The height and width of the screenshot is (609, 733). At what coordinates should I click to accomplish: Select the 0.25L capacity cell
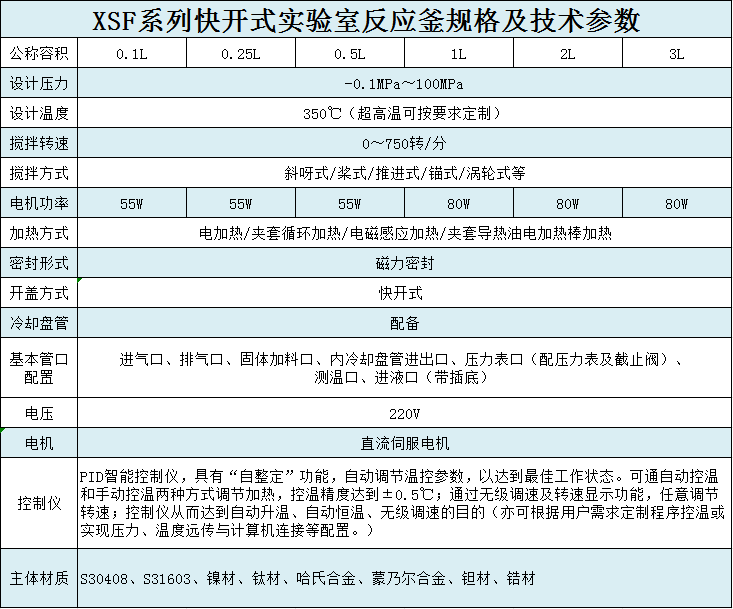240,54
